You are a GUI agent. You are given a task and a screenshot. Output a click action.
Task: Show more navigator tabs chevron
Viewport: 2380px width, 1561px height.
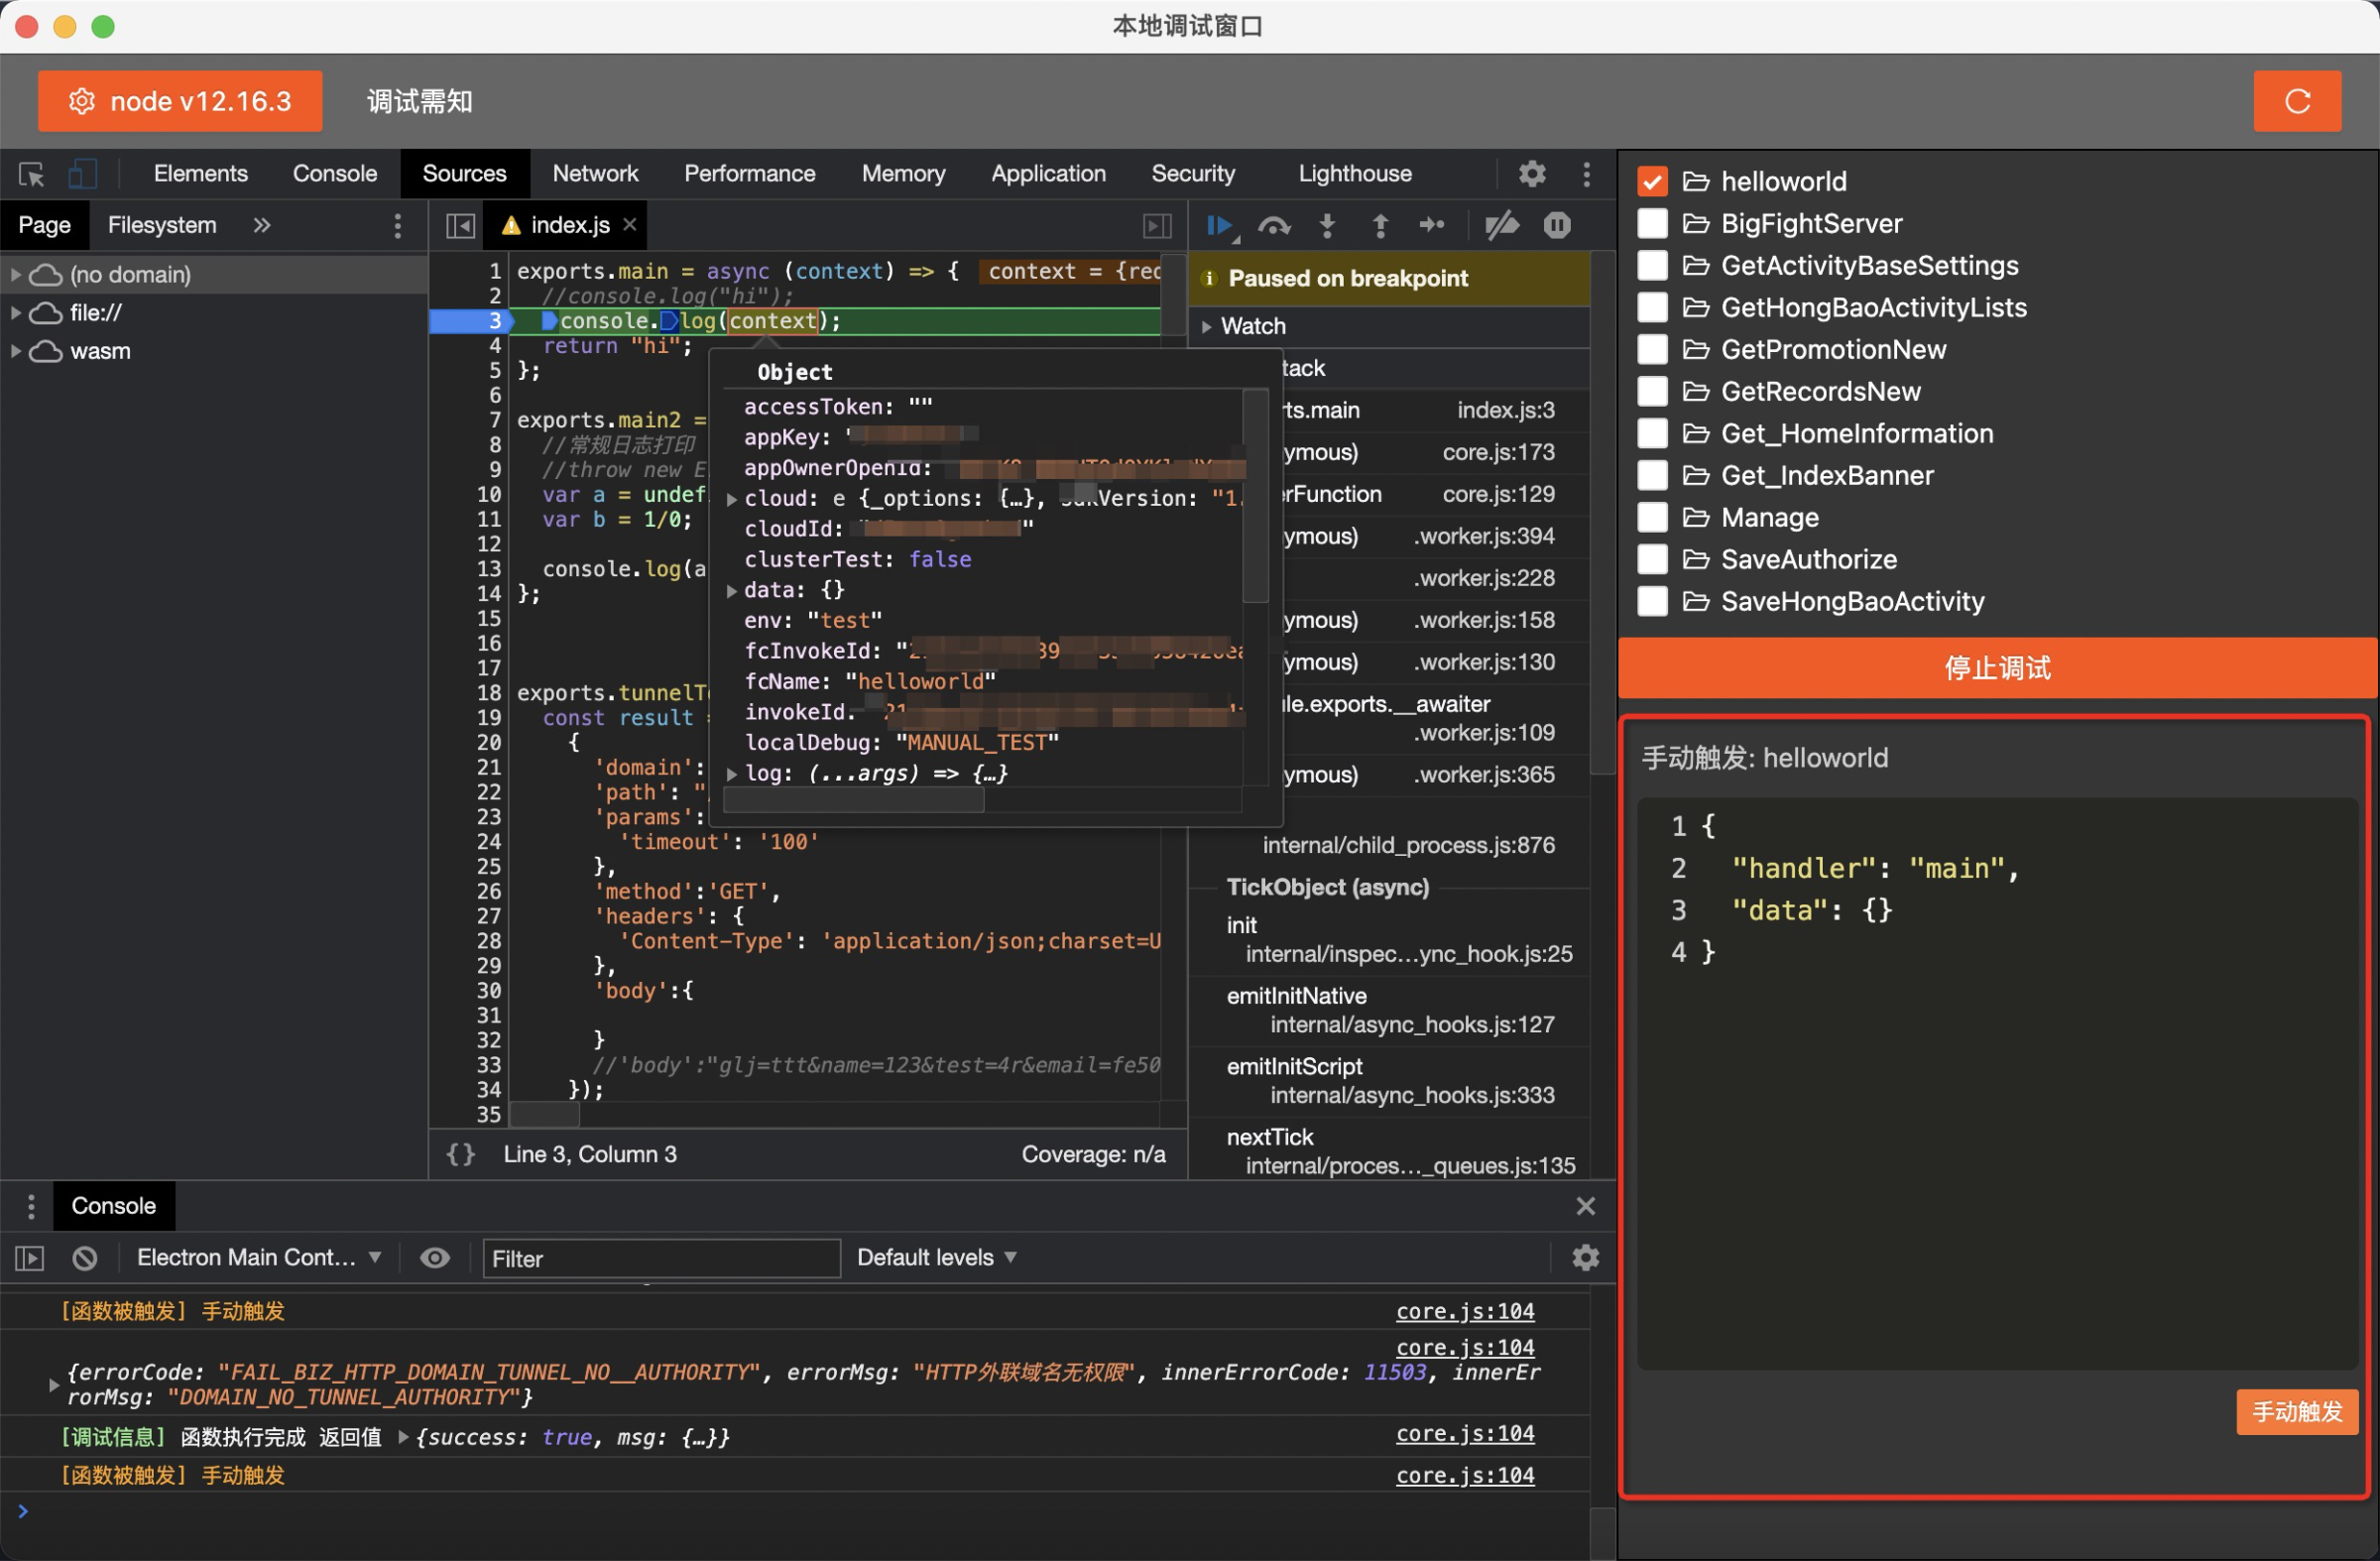click(x=262, y=226)
